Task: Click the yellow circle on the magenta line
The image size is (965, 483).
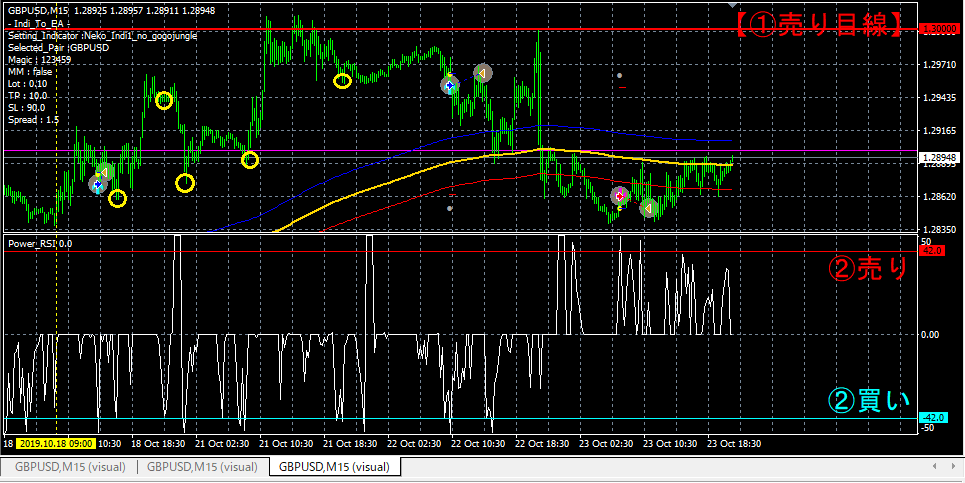Action: pos(249,160)
